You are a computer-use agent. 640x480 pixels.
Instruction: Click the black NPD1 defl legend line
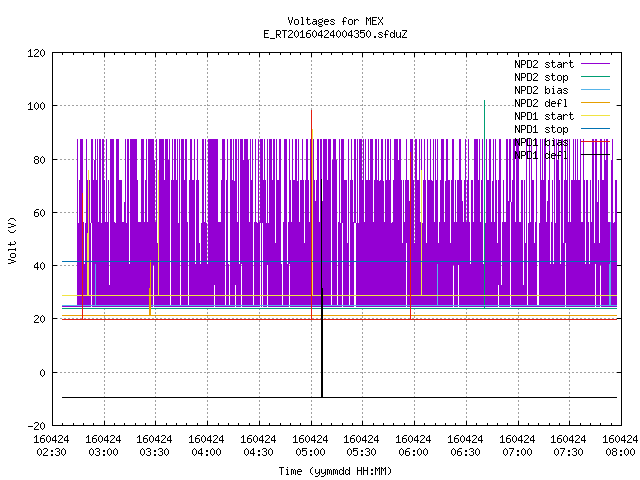[x=595, y=155]
